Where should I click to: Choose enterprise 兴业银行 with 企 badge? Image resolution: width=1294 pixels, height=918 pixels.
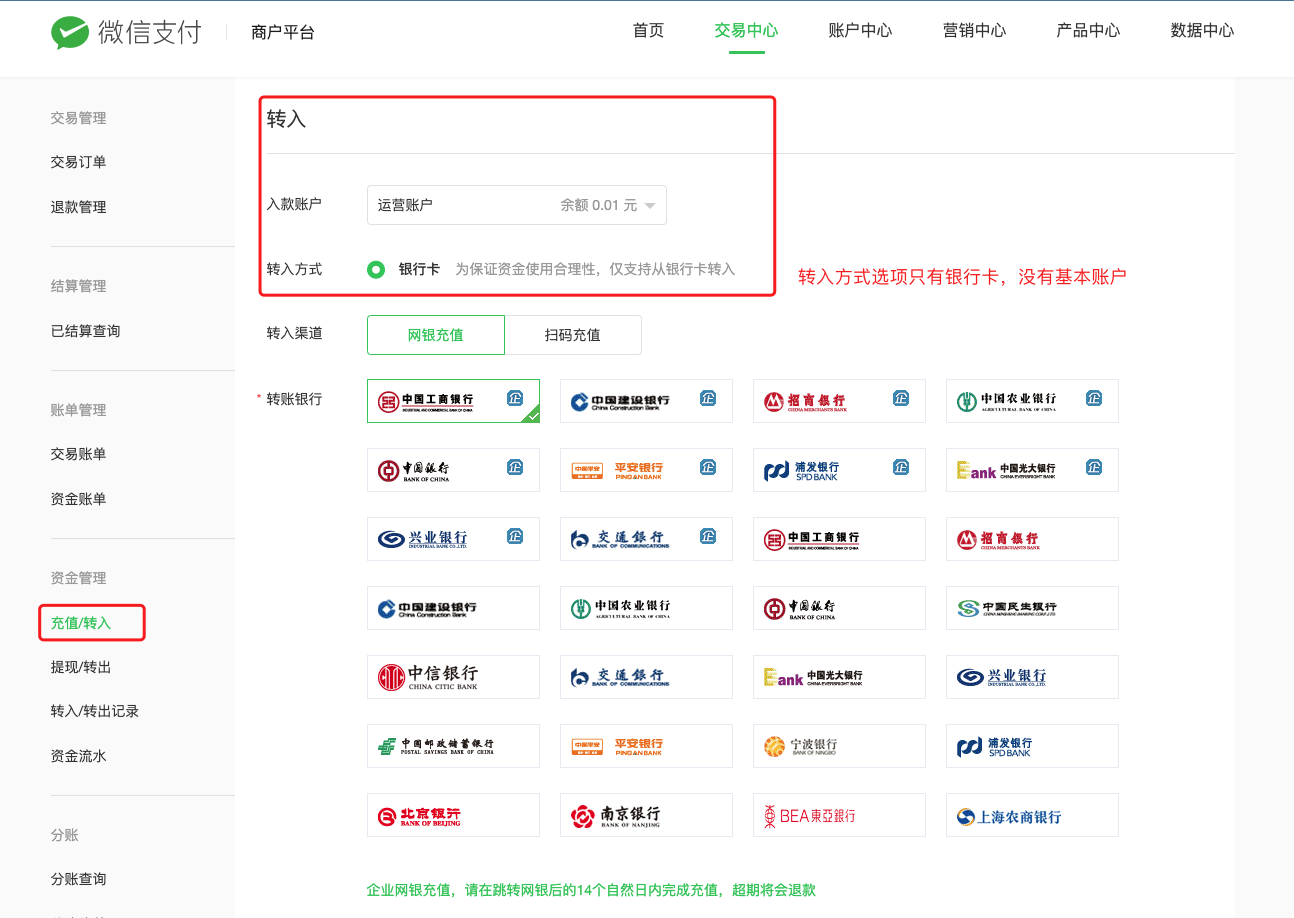point(453,539)
